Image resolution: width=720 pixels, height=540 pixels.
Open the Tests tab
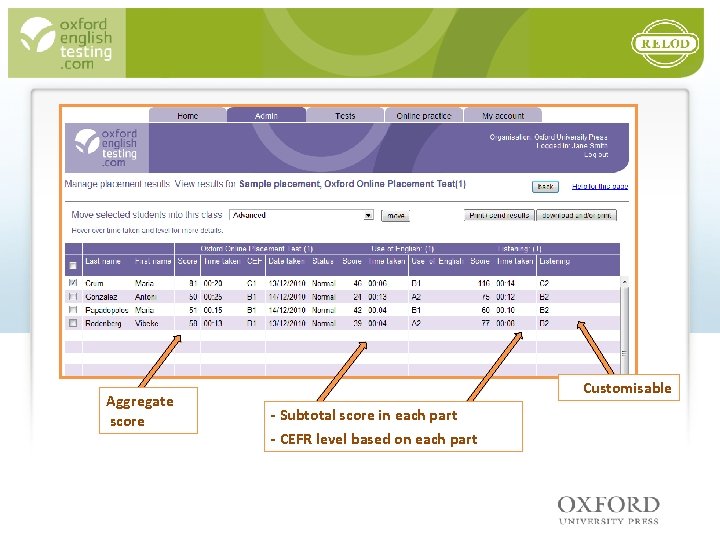click(345, 115)
